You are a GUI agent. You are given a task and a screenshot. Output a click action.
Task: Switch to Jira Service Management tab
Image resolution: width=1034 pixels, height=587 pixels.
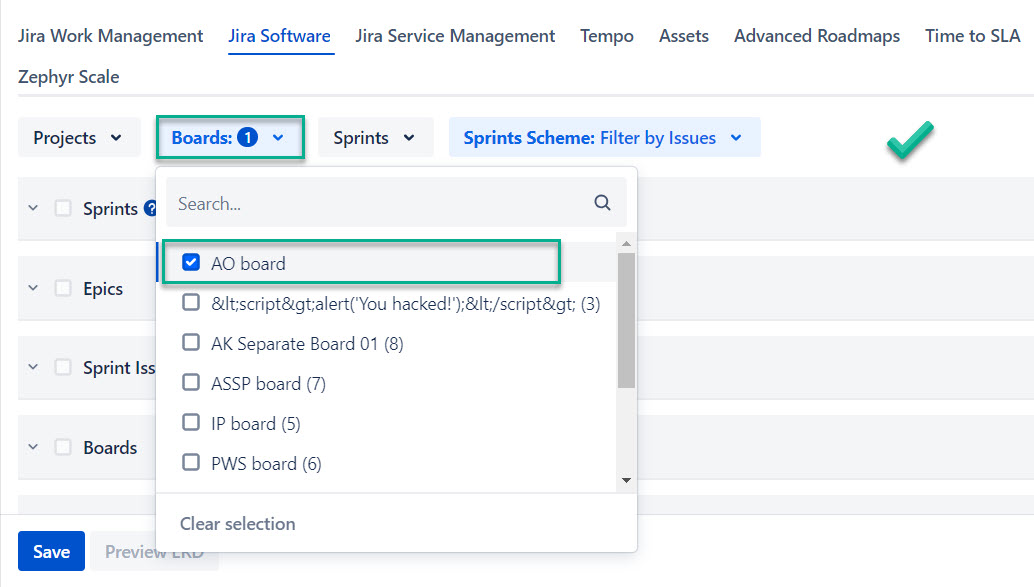(455, 36)
